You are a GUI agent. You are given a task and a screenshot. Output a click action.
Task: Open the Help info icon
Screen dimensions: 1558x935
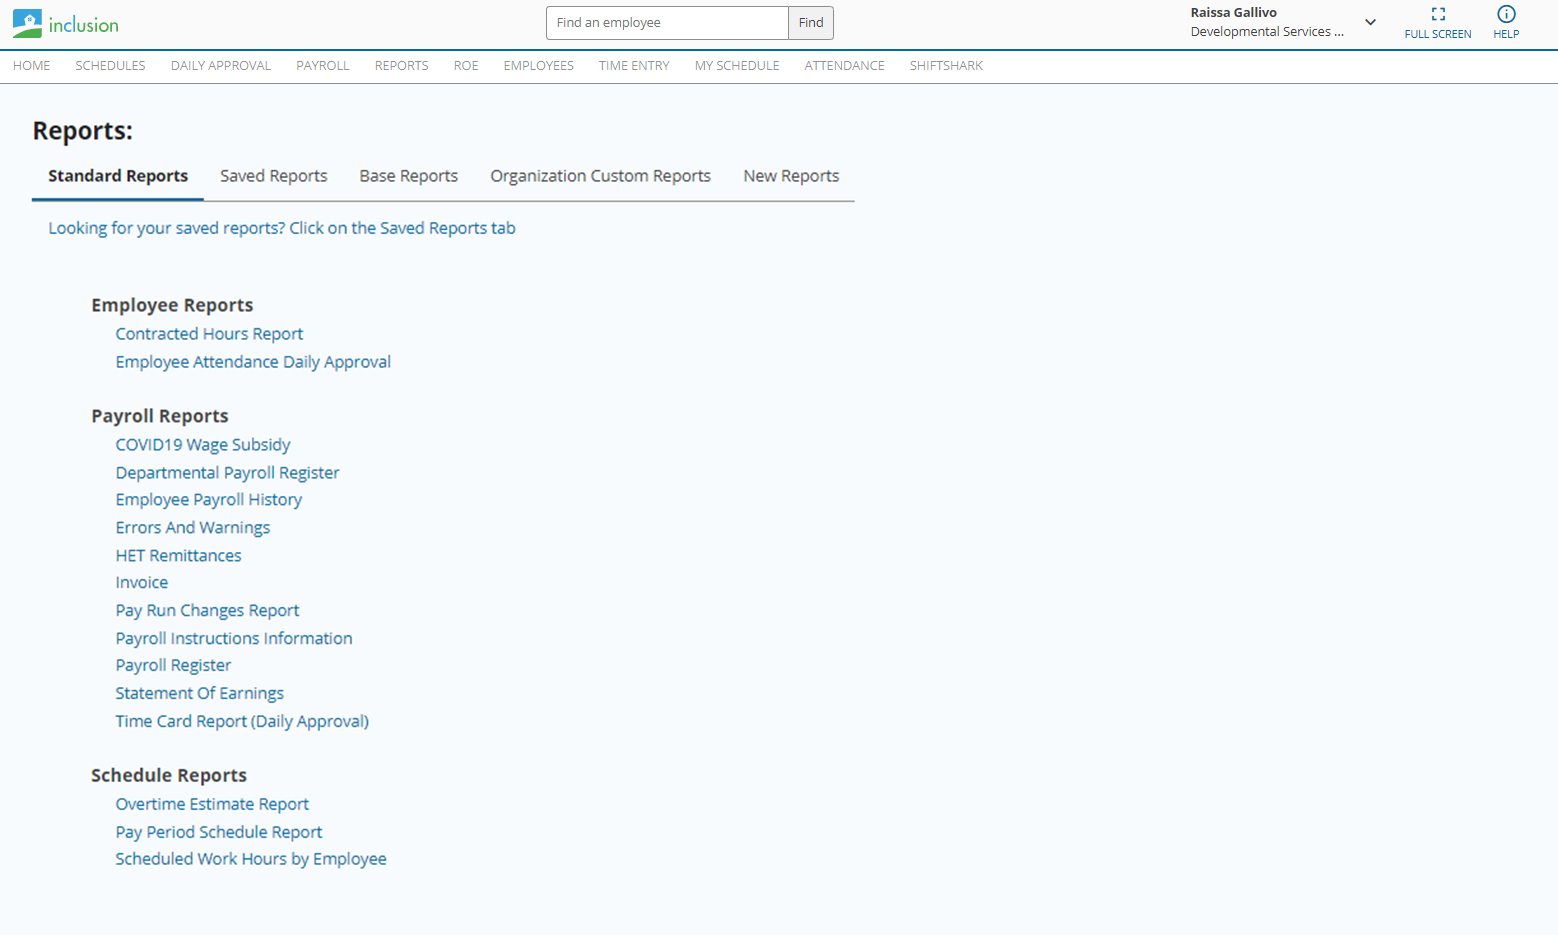coord(1506,14)
